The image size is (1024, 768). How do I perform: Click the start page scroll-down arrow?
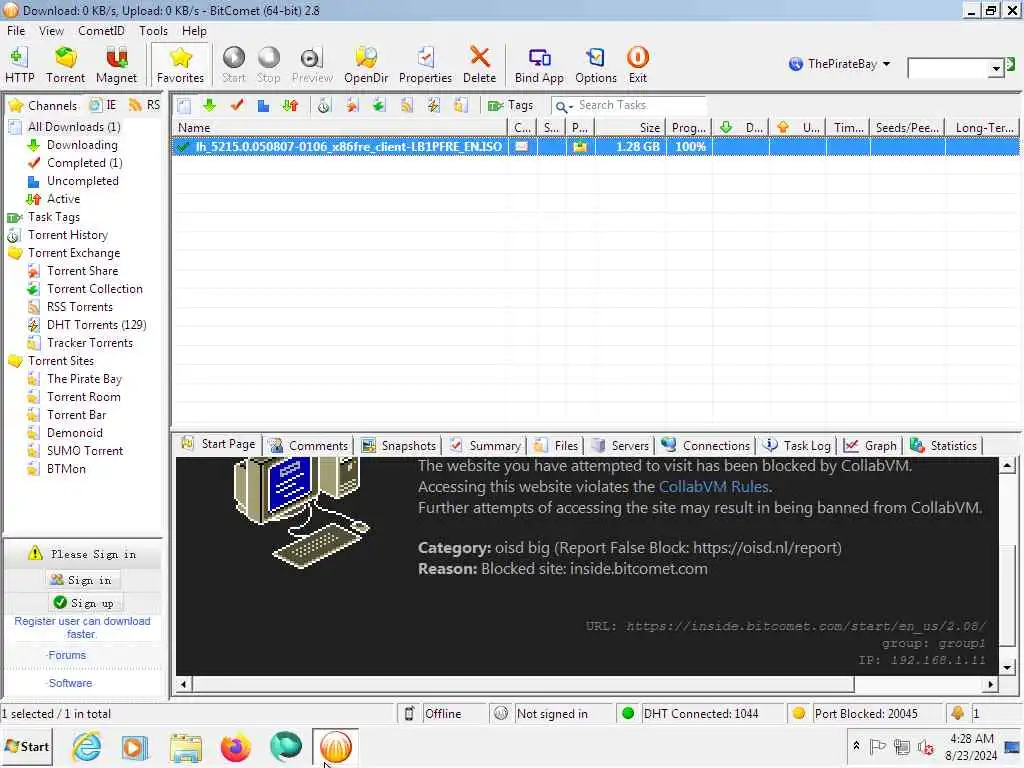click(1008, 667)
